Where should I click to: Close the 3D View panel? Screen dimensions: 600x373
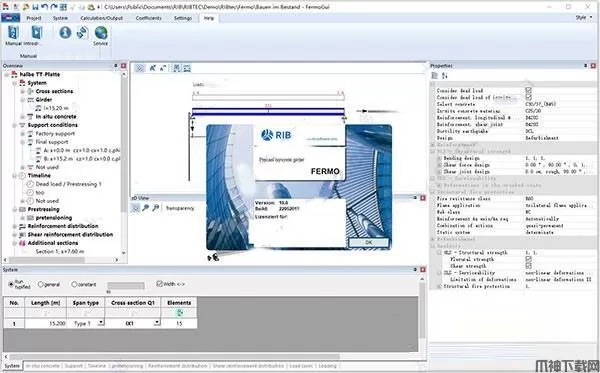tap(423, 197)
